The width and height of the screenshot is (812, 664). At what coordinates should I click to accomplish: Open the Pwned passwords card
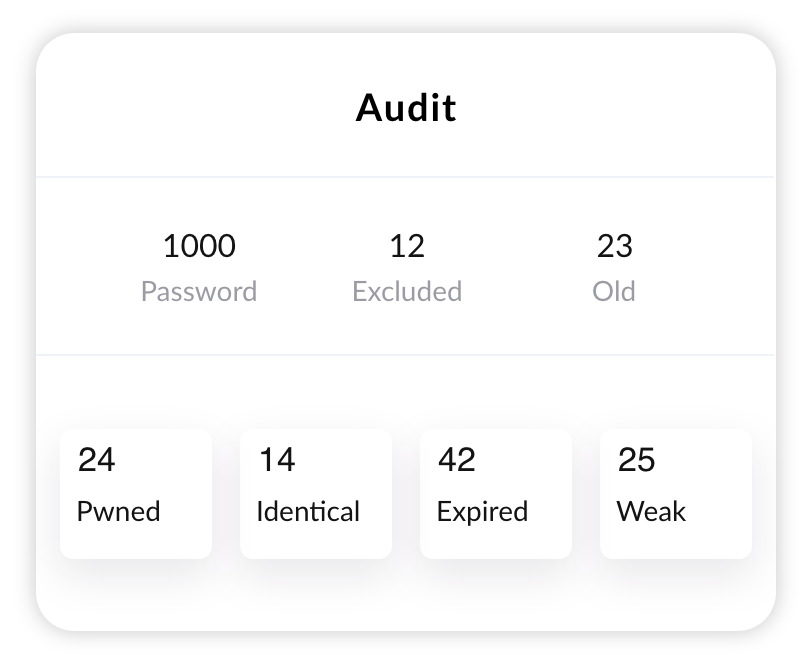coord(135,492)
